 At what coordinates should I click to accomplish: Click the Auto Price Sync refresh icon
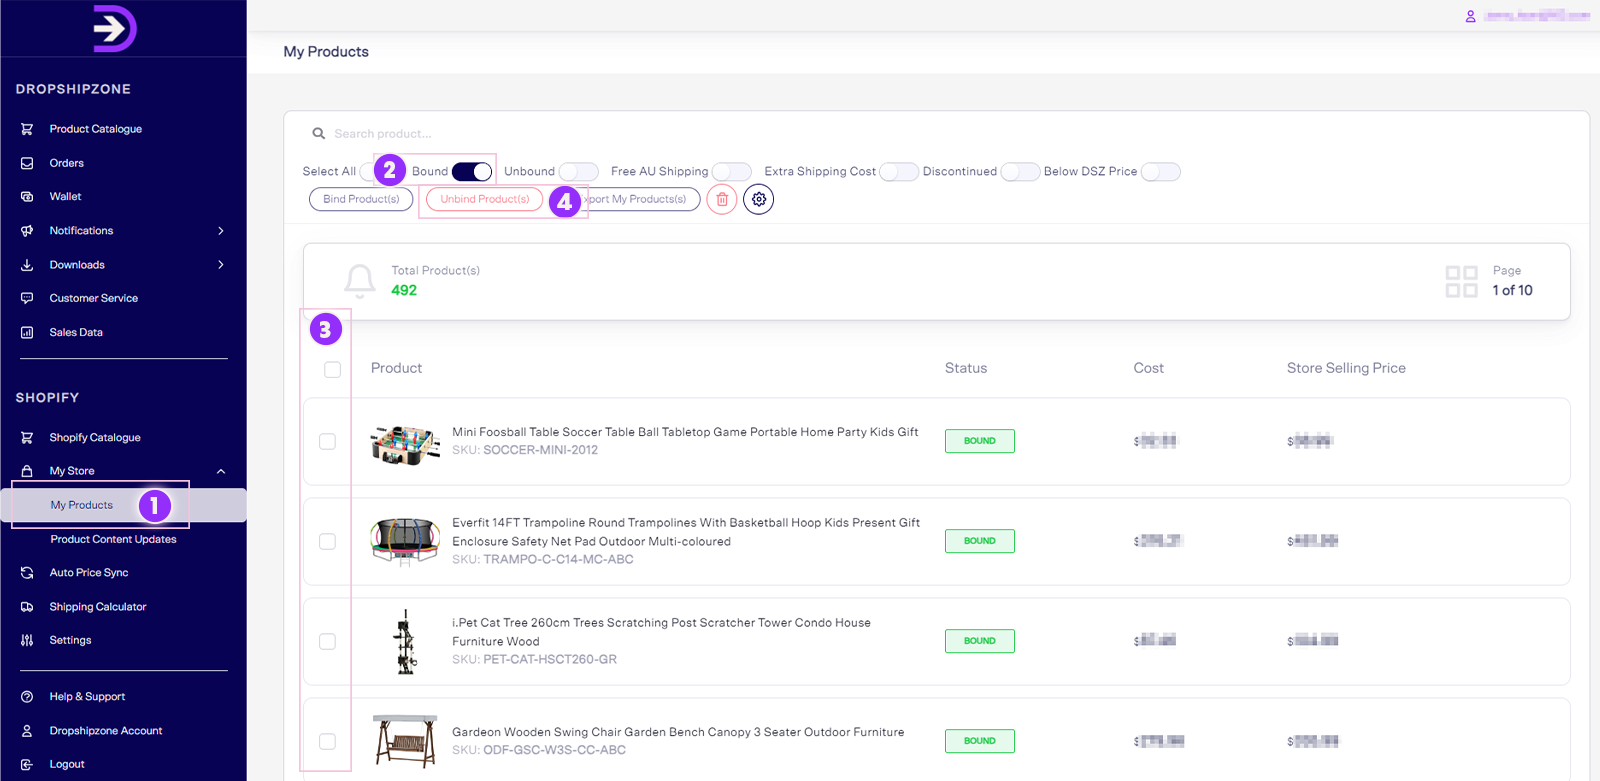pyautogui.click(x=27, y=573)
